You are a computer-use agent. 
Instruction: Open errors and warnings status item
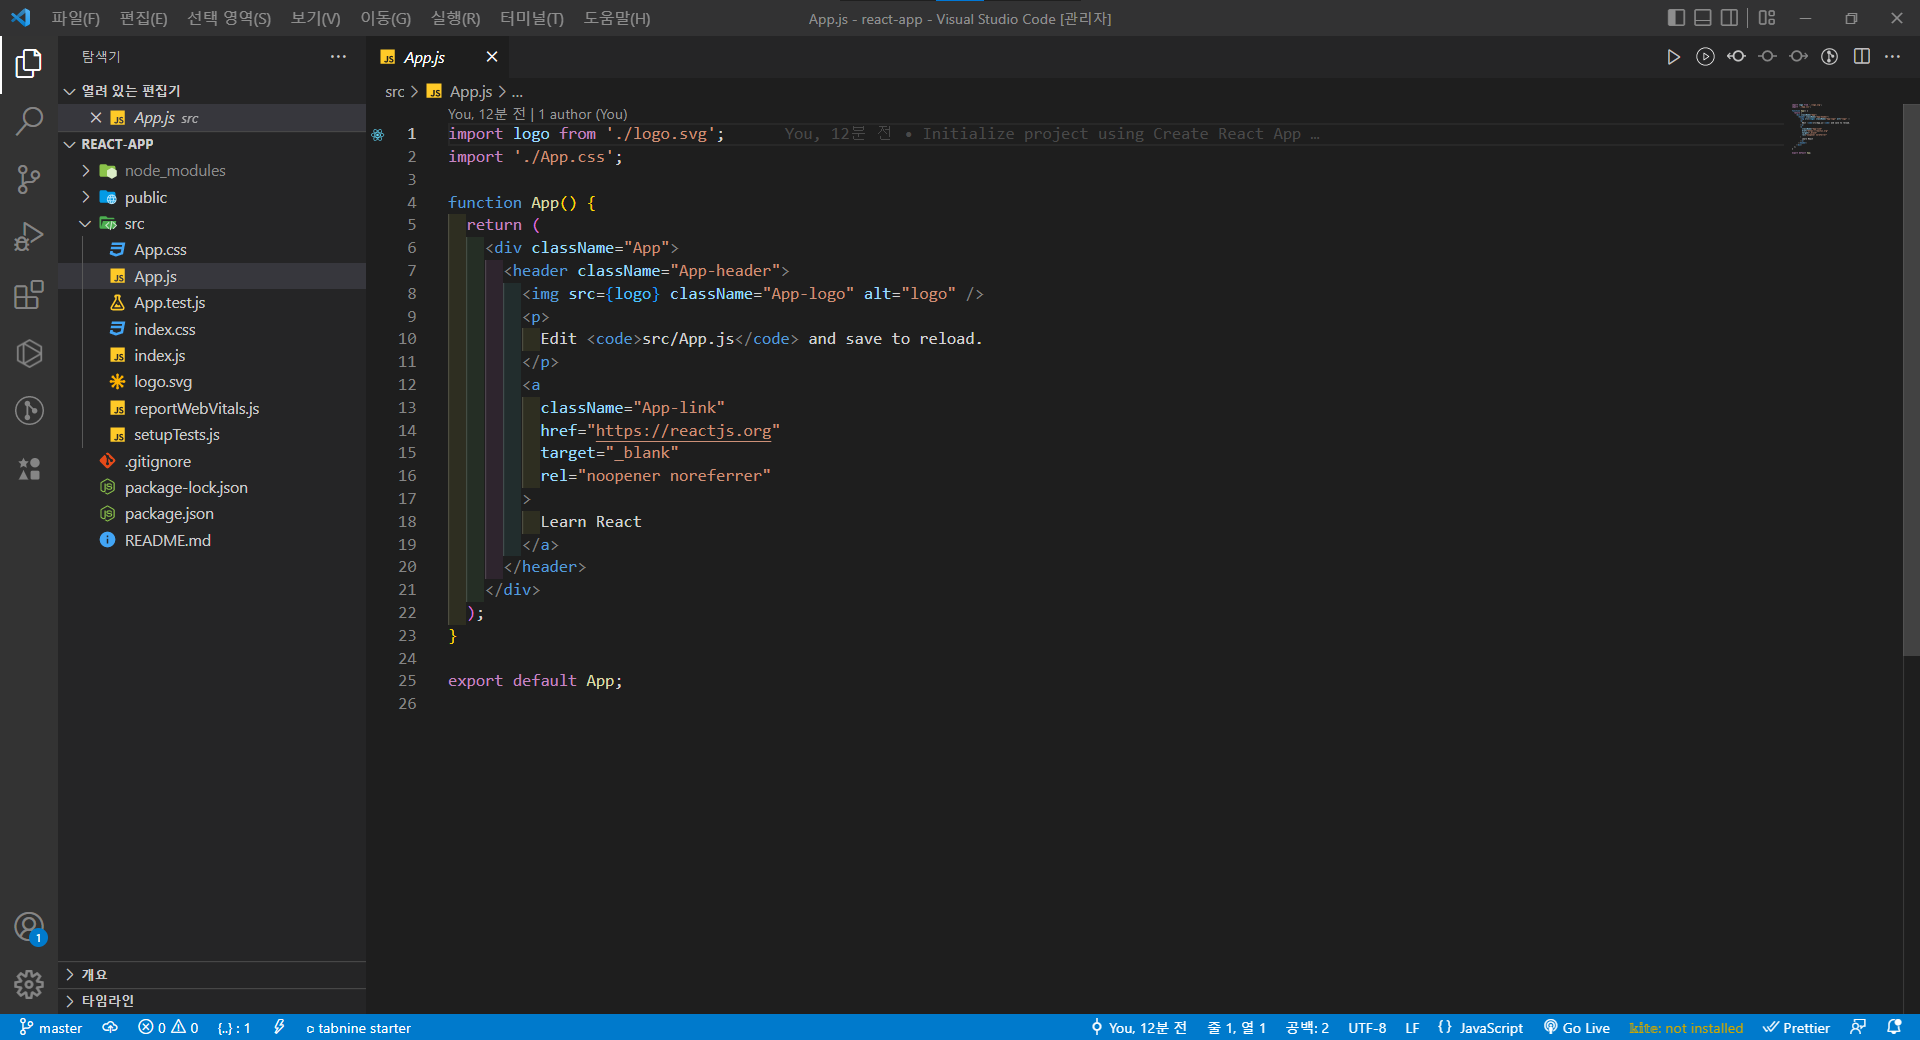(168, 1028)
